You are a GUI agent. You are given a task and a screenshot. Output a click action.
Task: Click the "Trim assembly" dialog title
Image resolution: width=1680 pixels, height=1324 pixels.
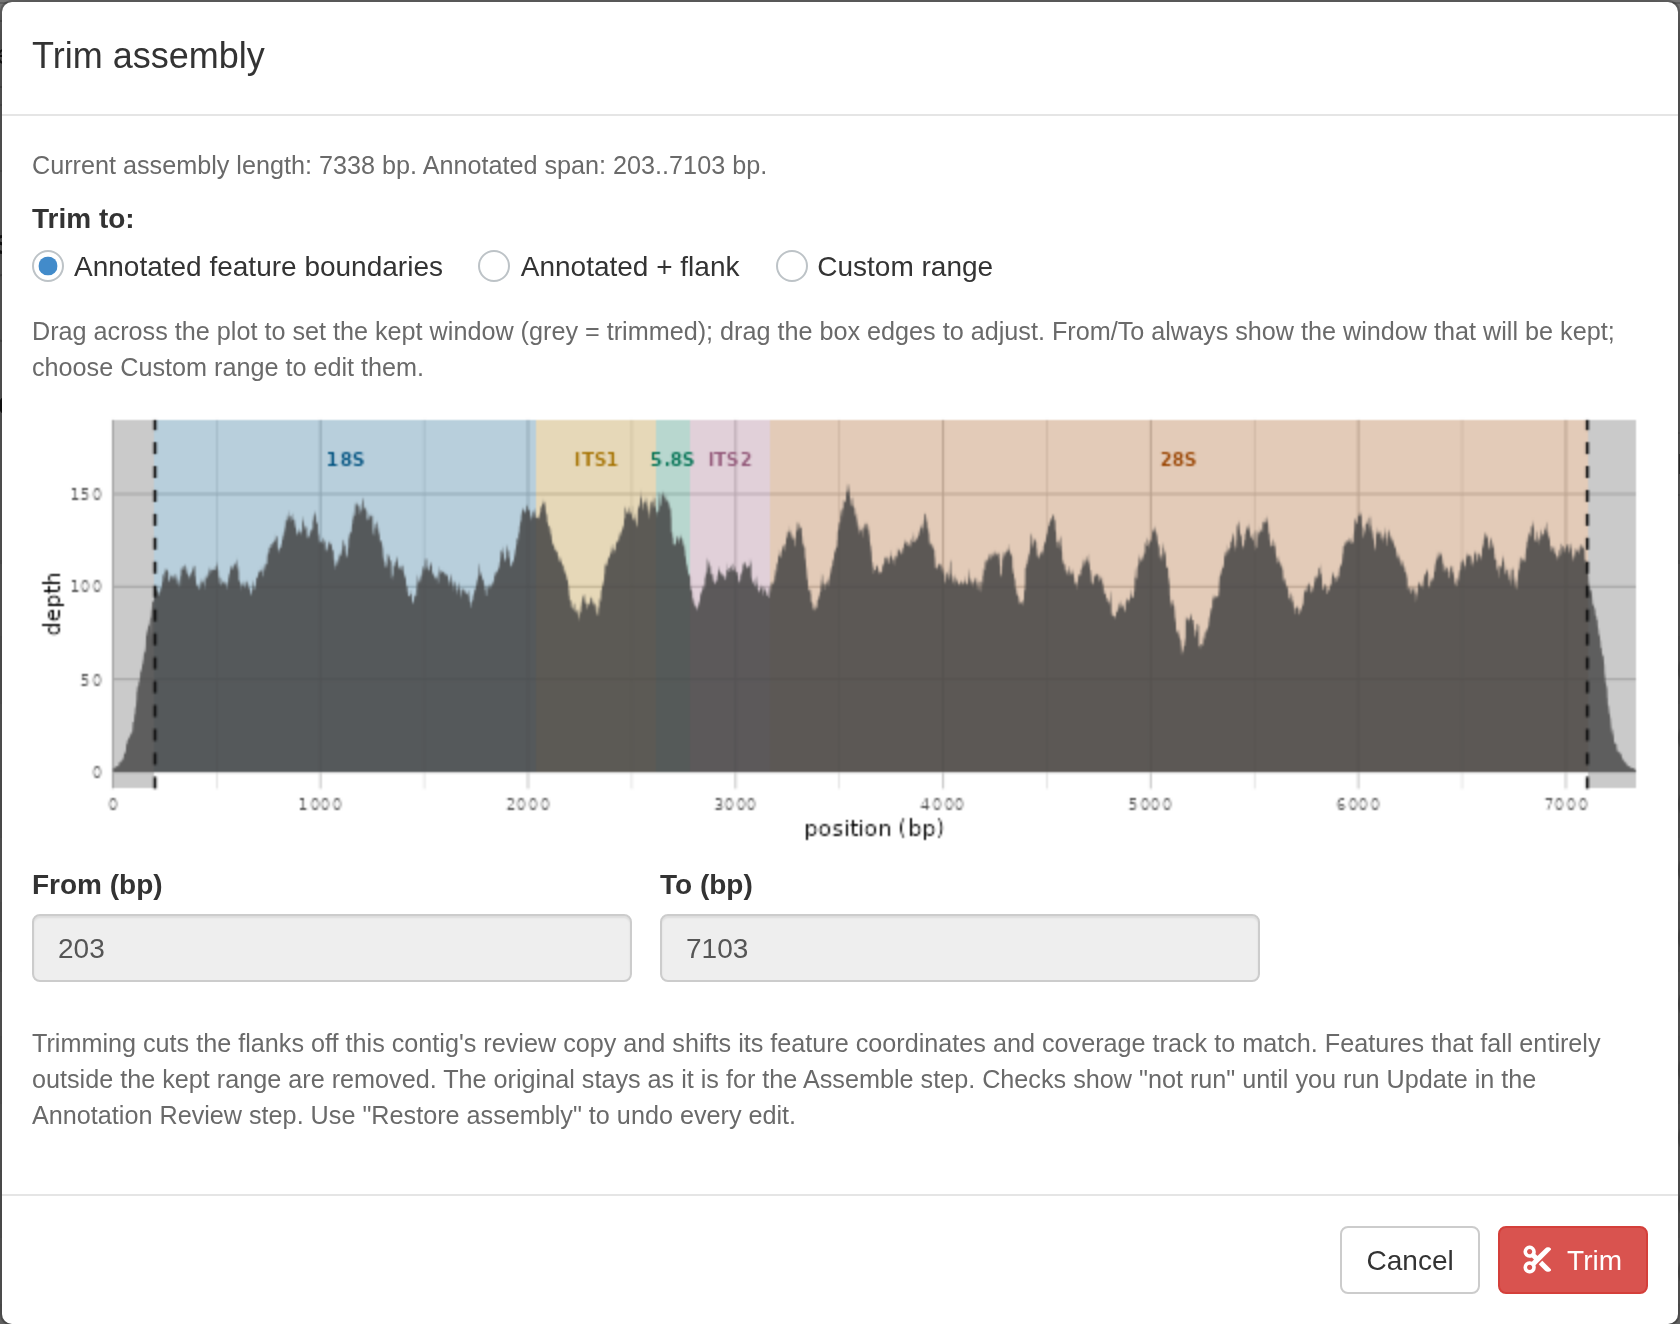point(148,56)
